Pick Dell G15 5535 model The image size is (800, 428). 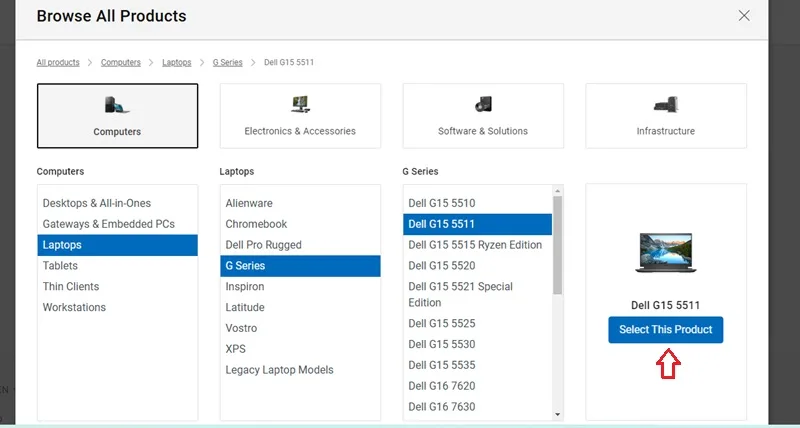click(478, 365)
